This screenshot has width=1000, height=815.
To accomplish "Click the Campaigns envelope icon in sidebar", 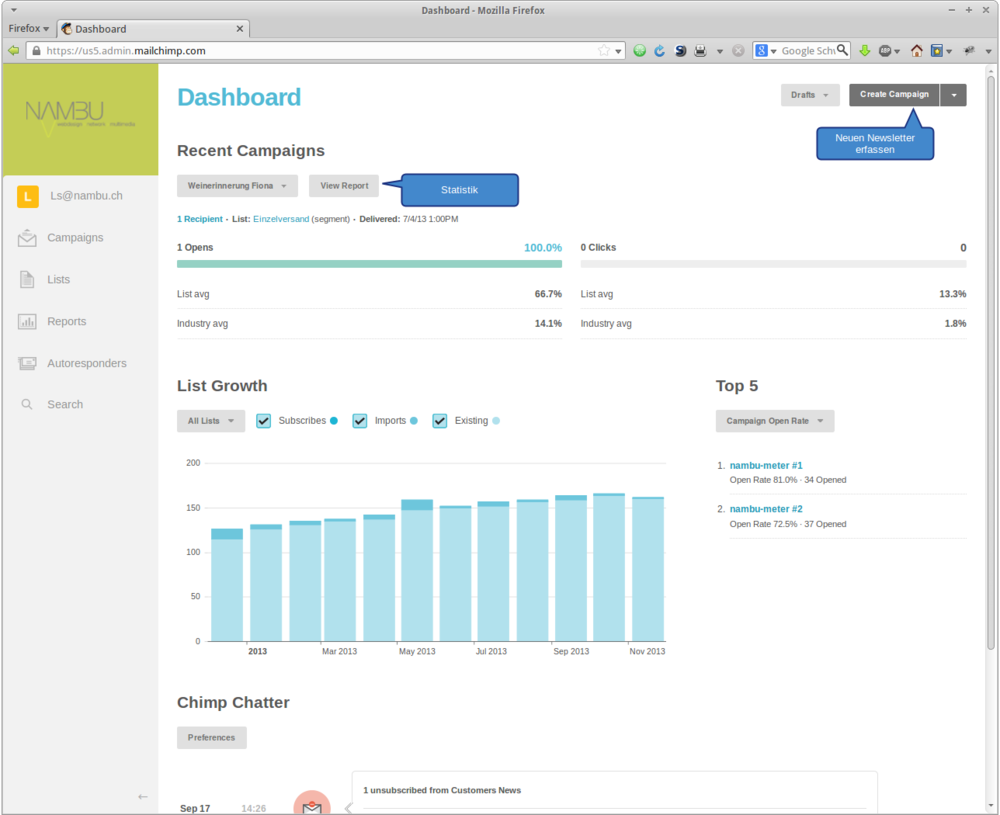I will tap(27, 238).
